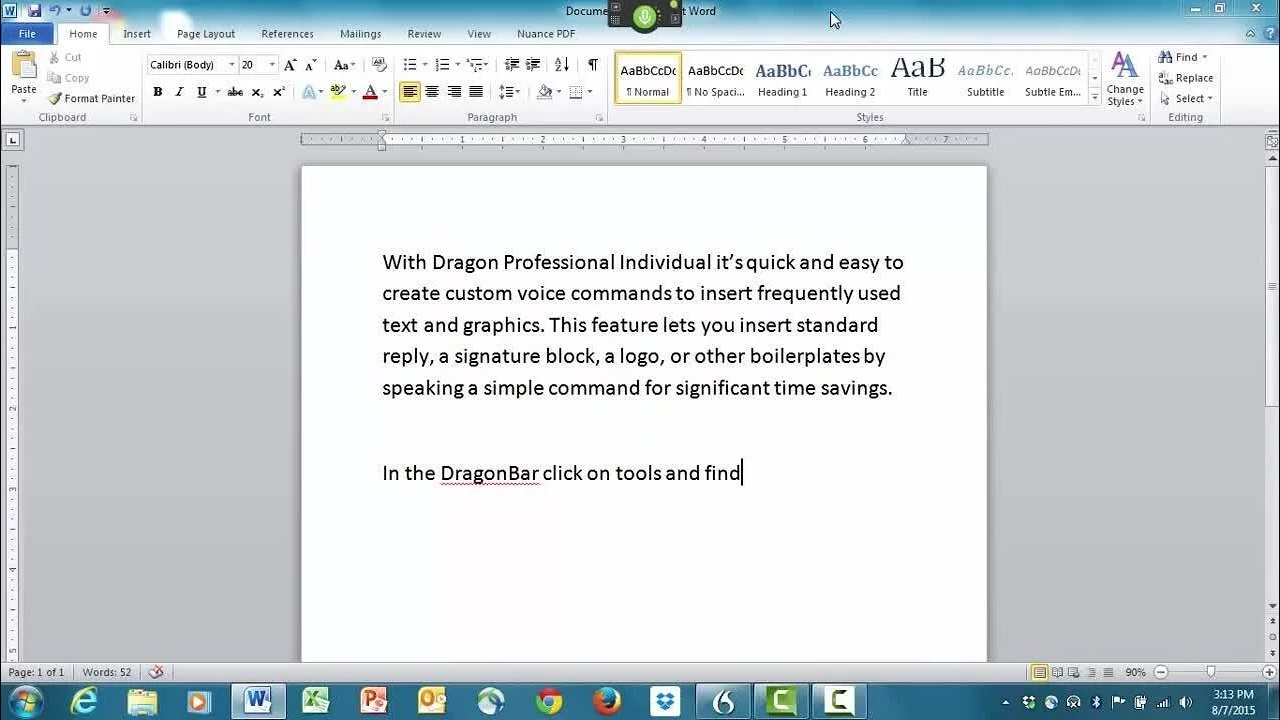Click the Font Color red A button

[369, 92]
